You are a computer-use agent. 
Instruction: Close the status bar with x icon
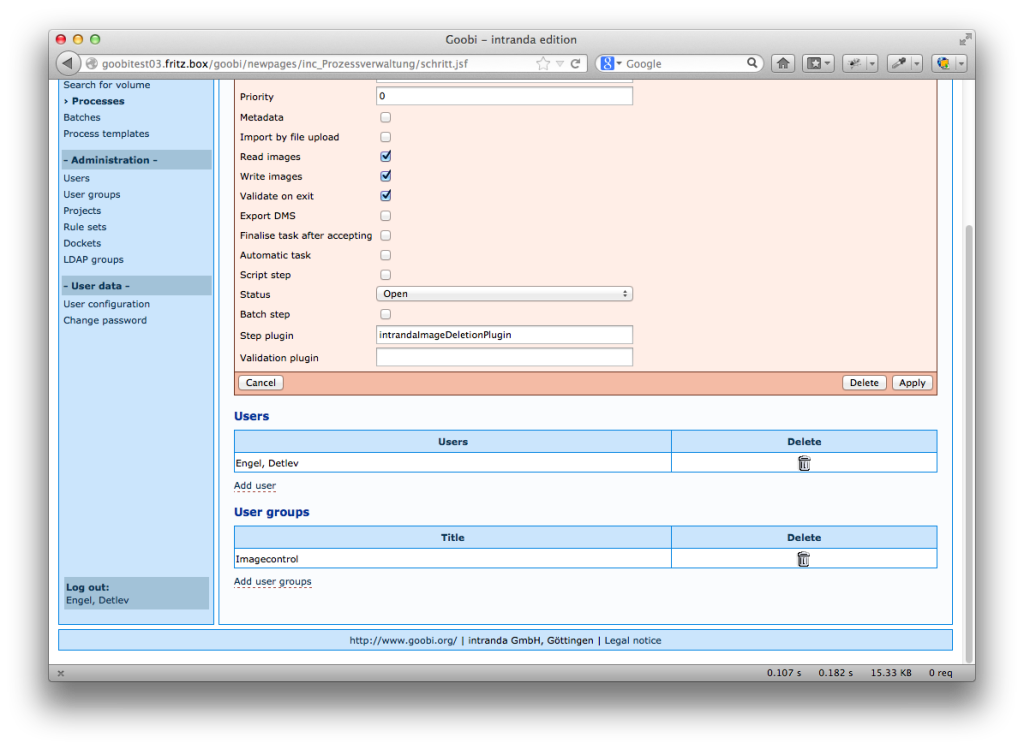click(61, 673)
